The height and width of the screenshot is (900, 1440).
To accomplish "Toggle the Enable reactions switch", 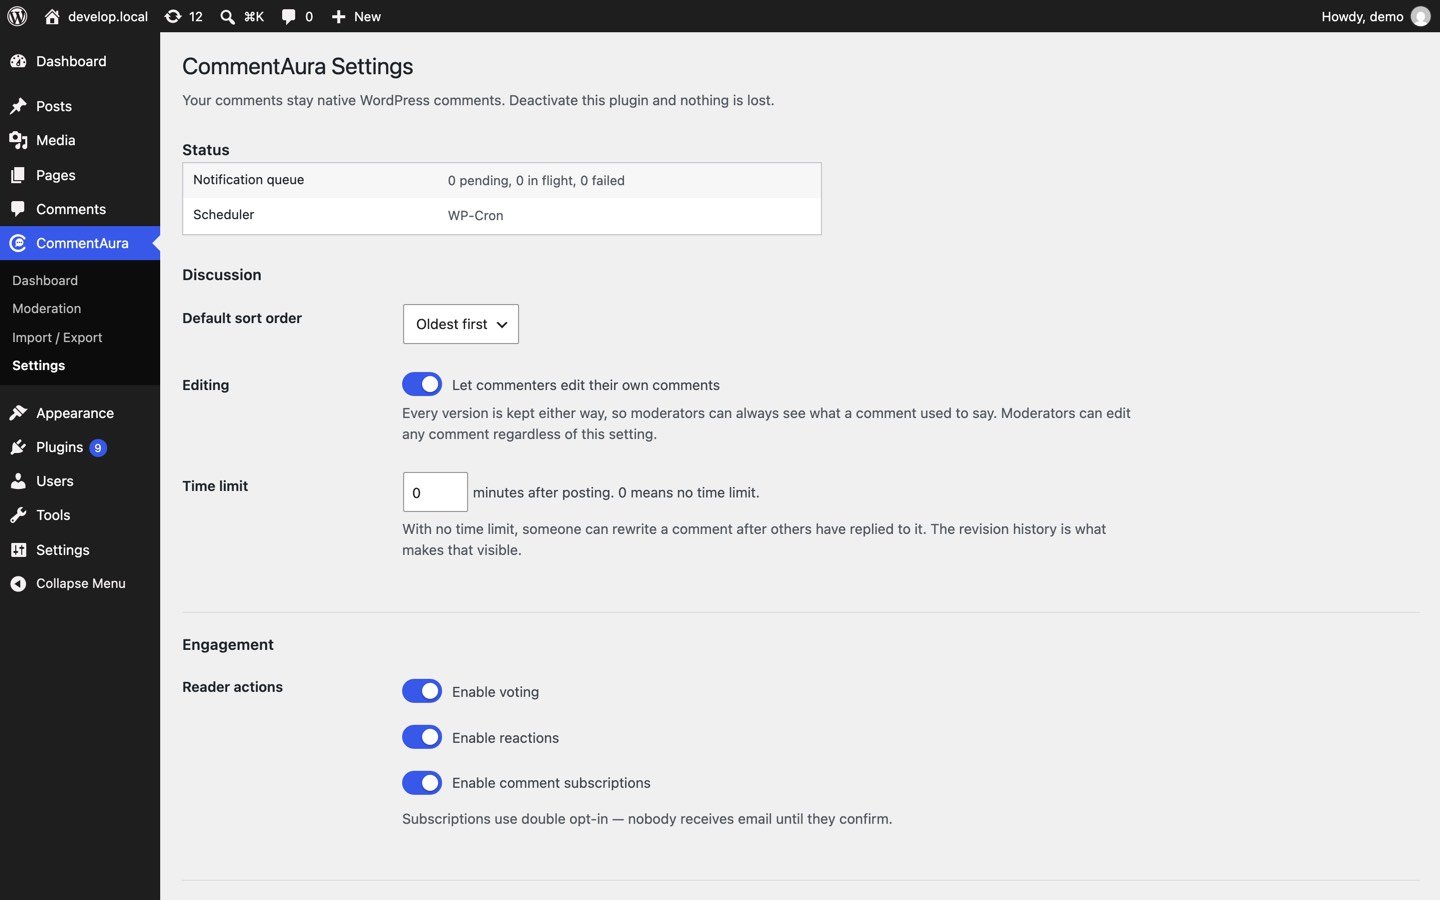I will click(x=422, y=737).
